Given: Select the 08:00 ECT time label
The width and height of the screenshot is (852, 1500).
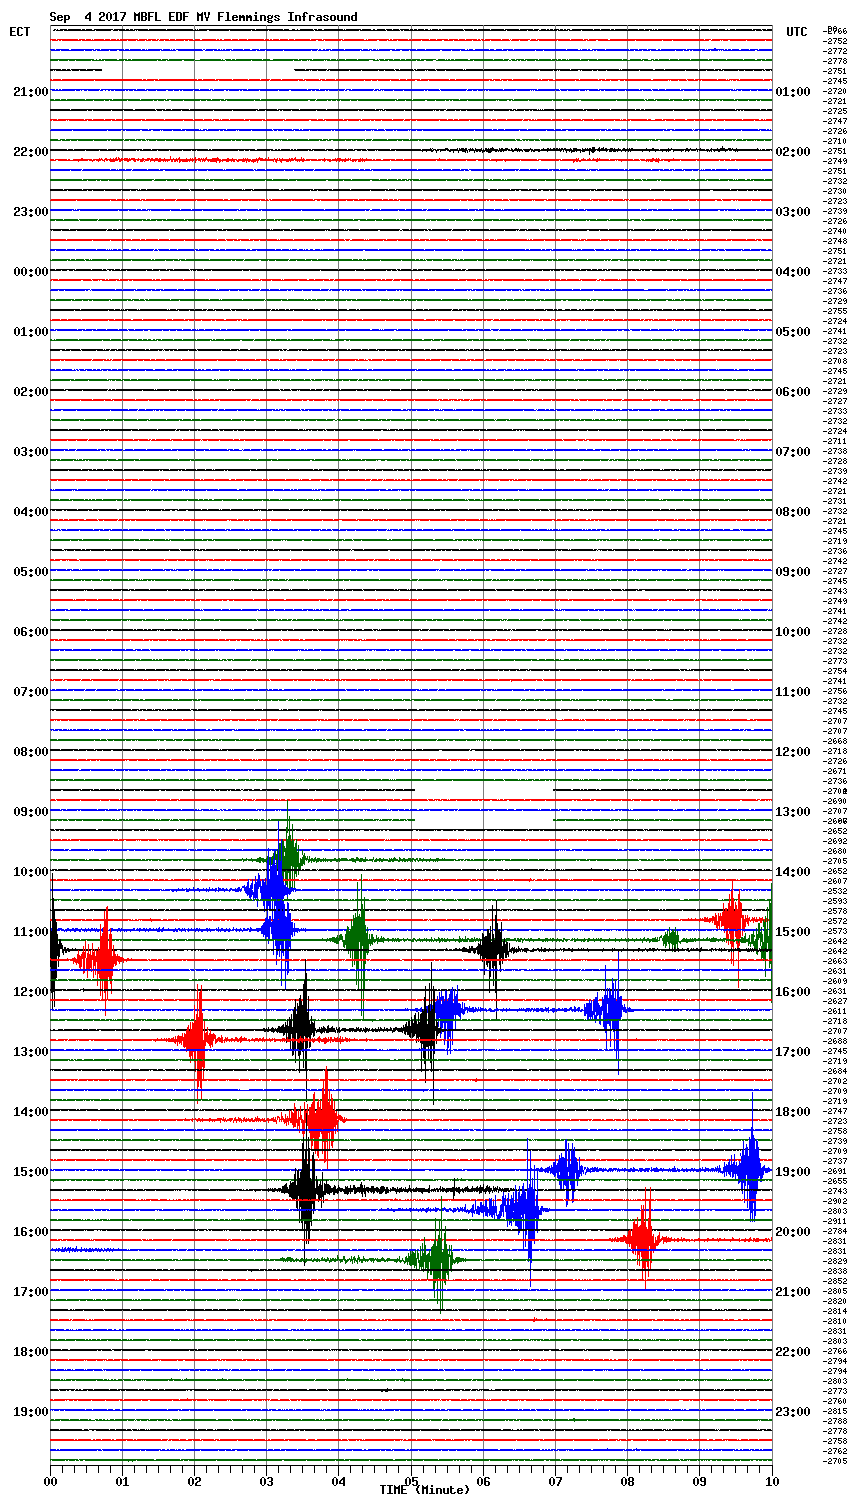Looking at the screenshot, I should 30,752.
